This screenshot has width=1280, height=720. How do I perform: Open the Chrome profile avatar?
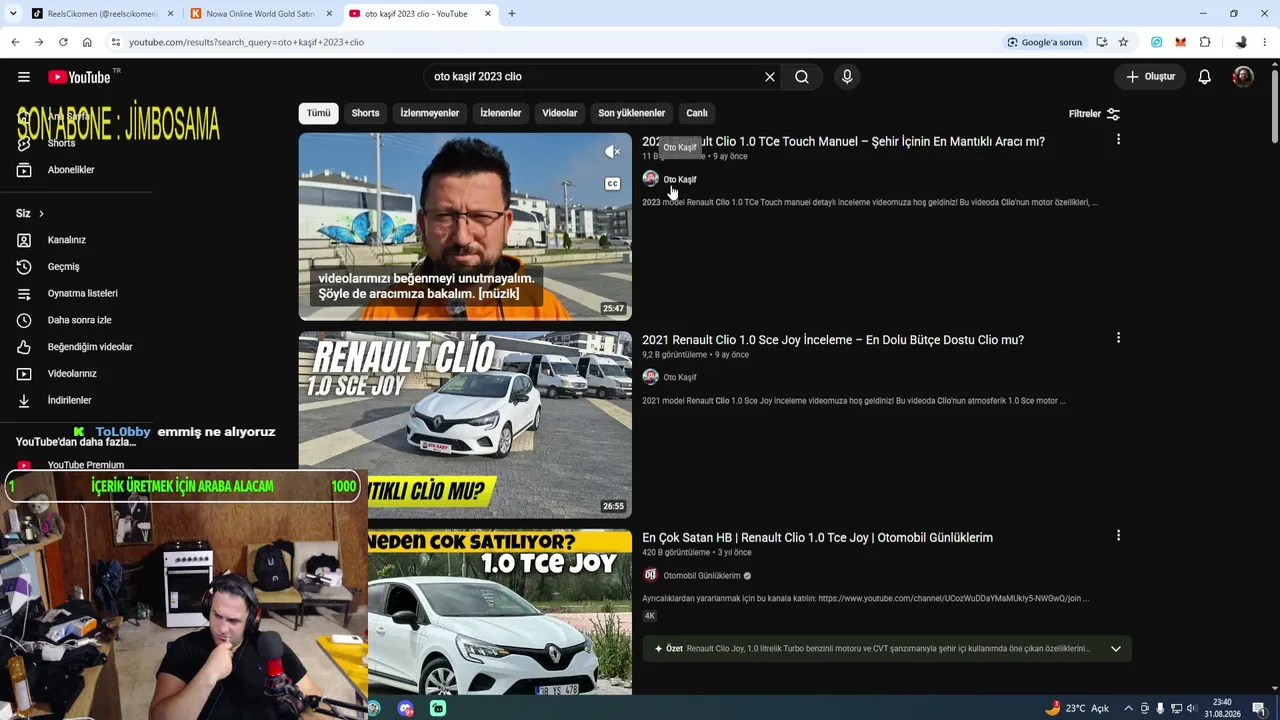click(x=1241, y=42)
